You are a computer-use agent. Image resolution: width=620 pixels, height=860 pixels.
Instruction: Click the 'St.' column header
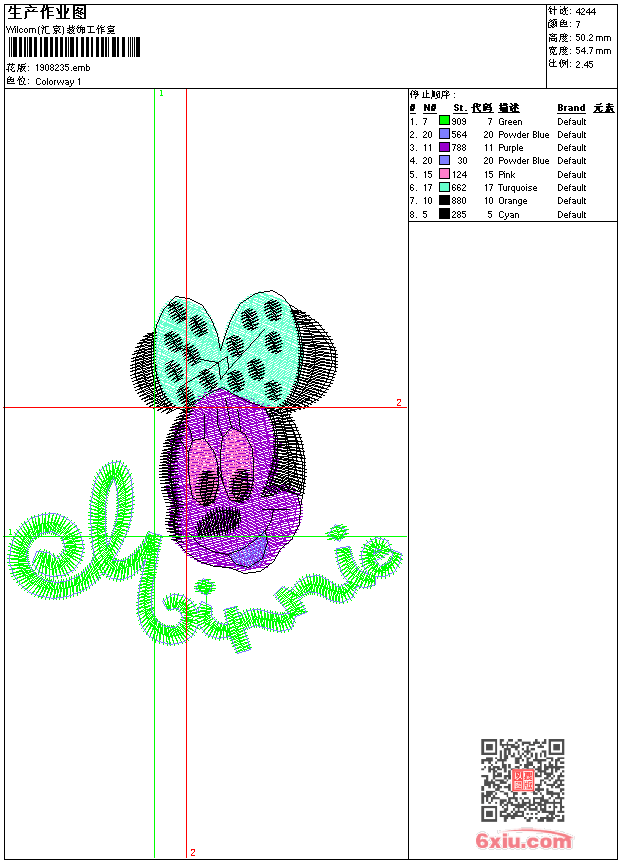(460, 108)
